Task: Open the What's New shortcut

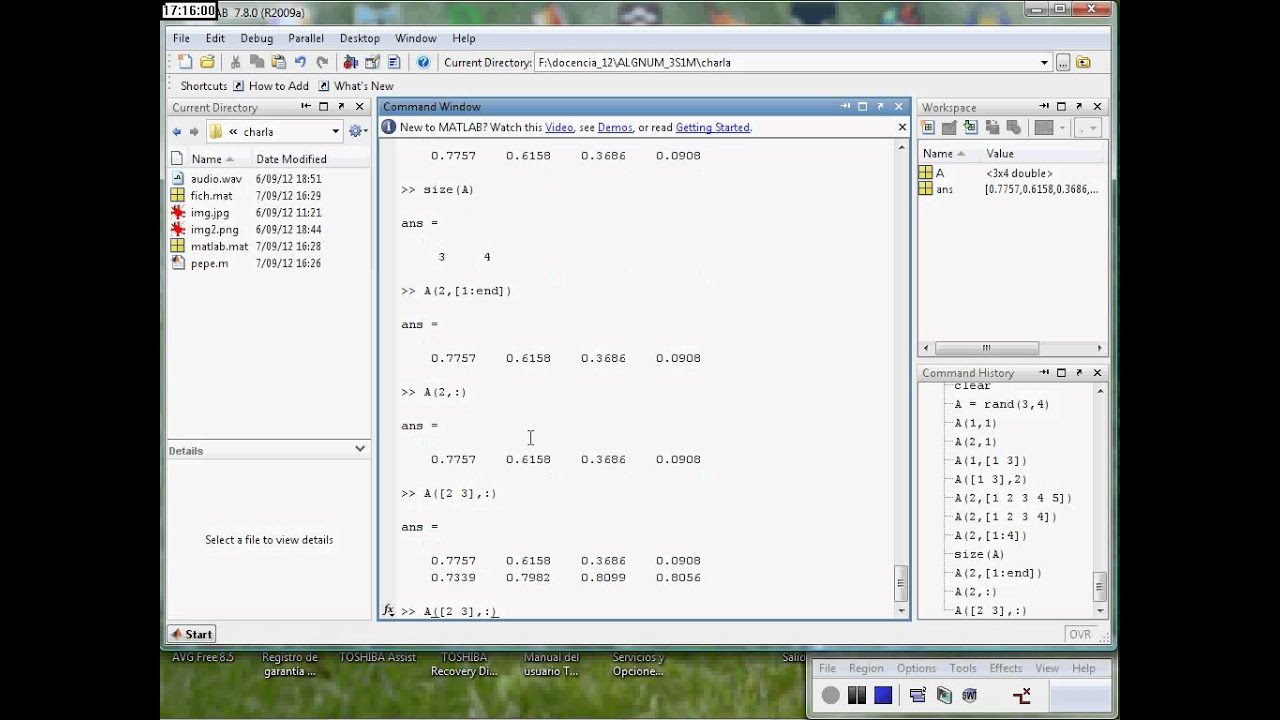Action: pos(356,86)
